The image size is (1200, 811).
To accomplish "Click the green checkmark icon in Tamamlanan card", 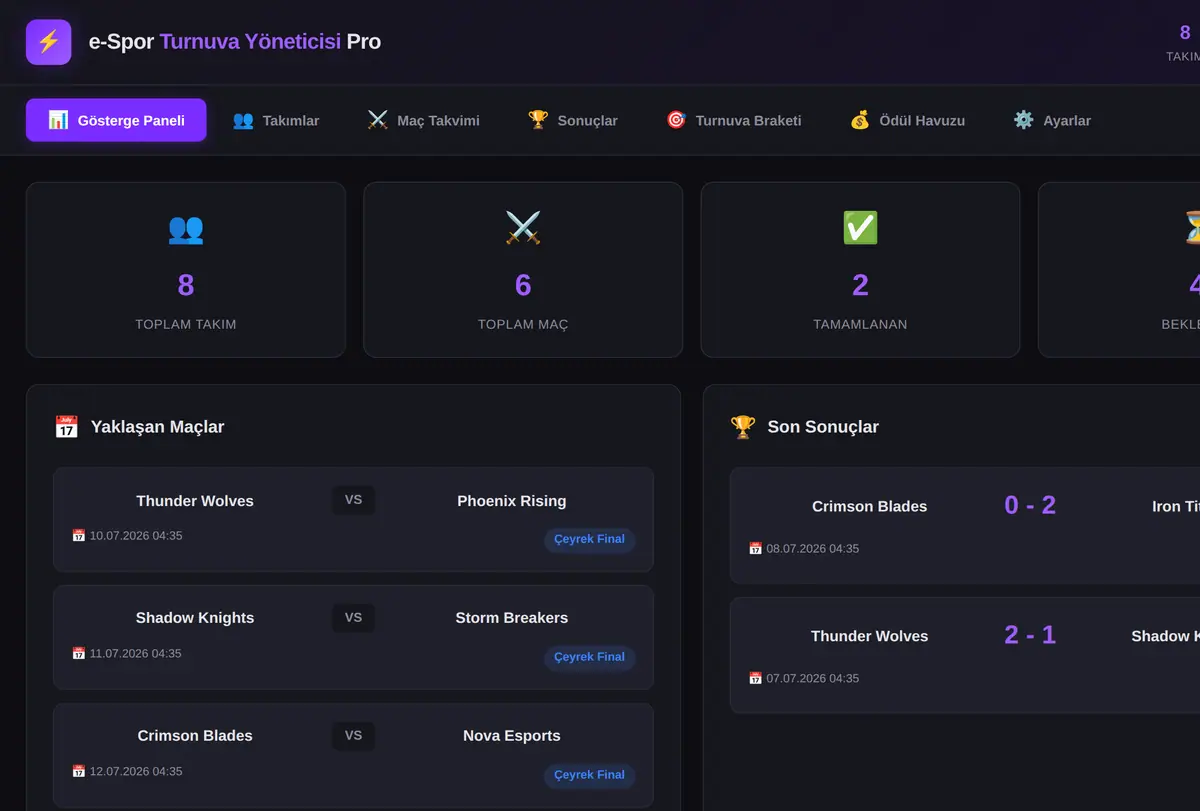I will pyautogui.click(x=860, y=229).
